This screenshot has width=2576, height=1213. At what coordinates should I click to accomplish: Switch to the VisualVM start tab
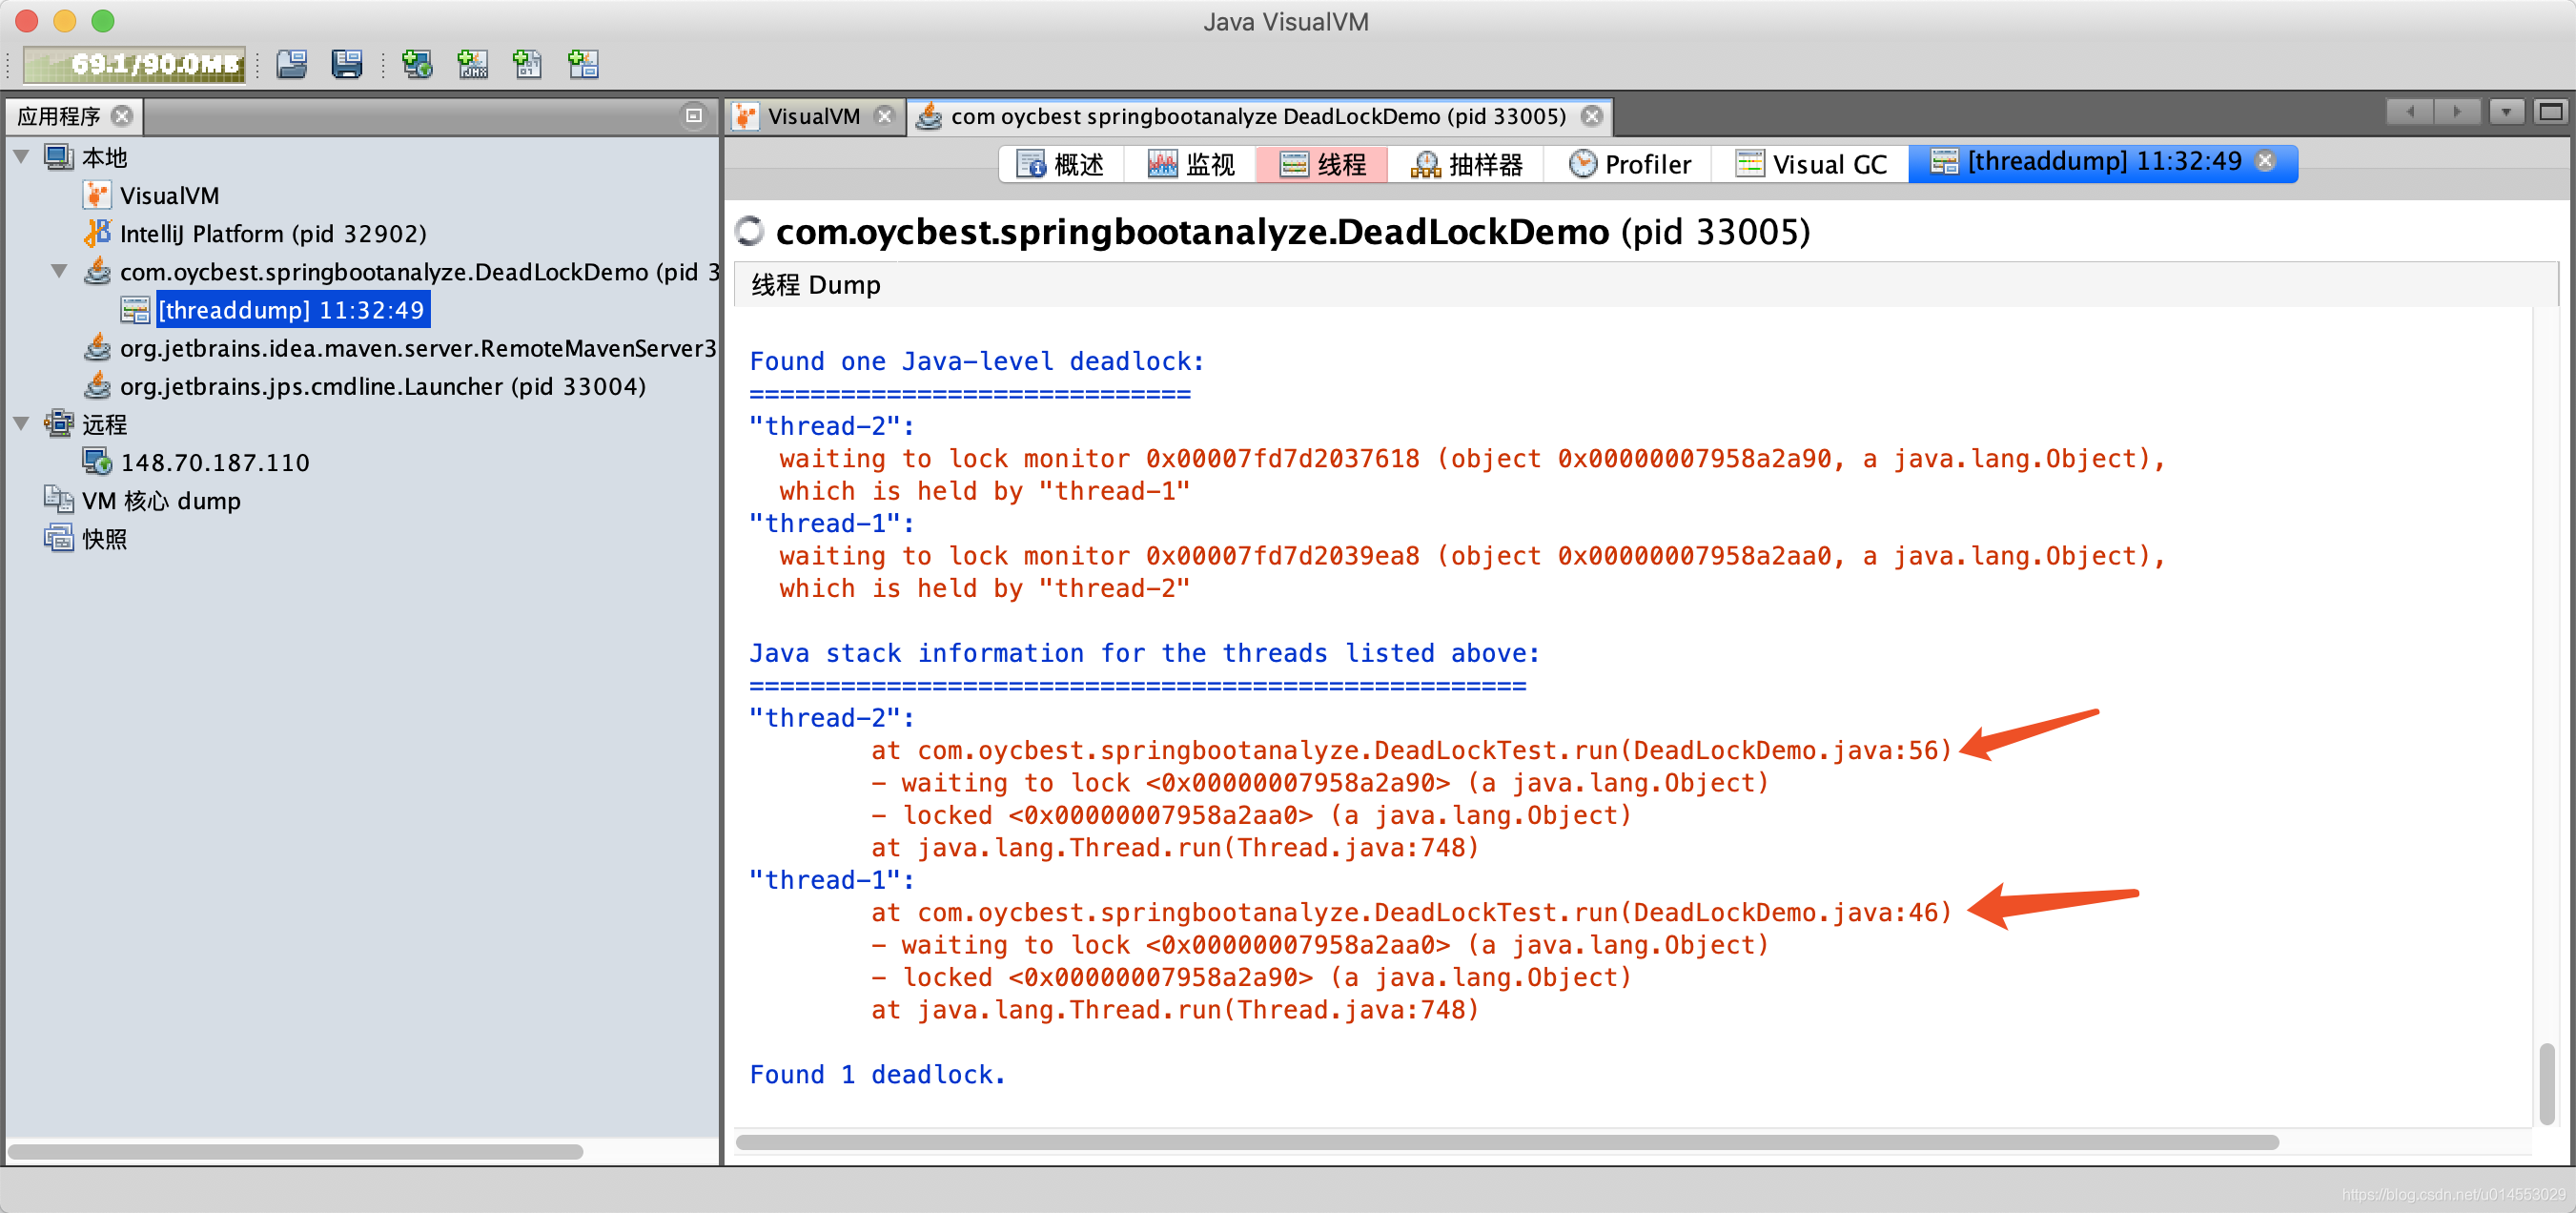tap(813, 116)
